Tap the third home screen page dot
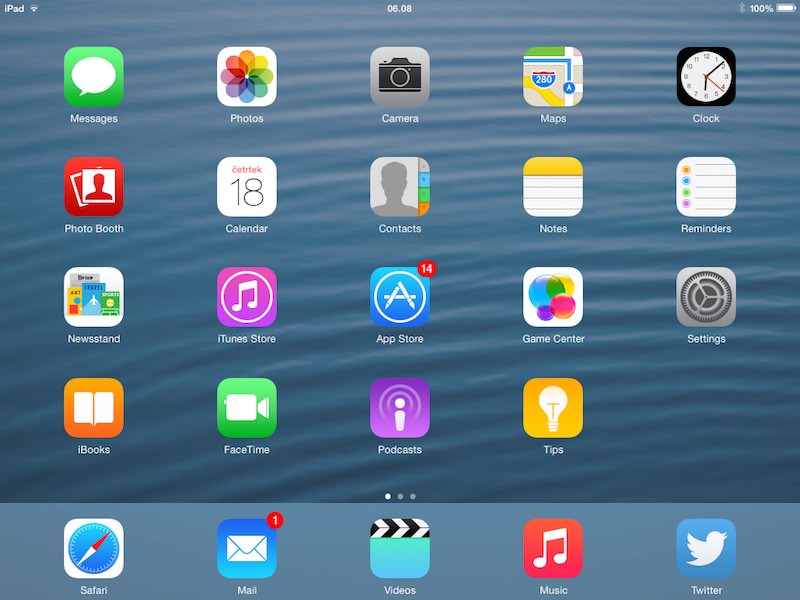This screenshot has height=600, width=800. [x=413, y=496]
